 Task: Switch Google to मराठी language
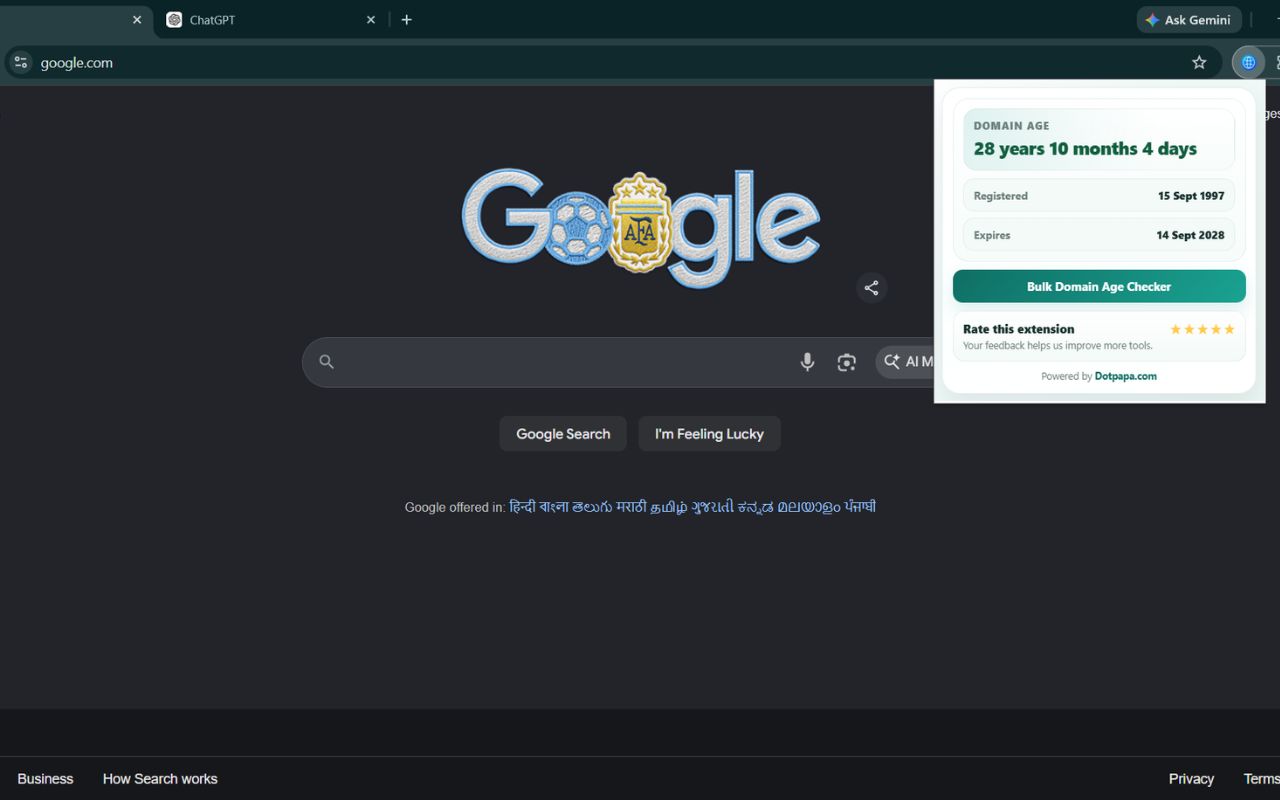click(x=632, y=507)
